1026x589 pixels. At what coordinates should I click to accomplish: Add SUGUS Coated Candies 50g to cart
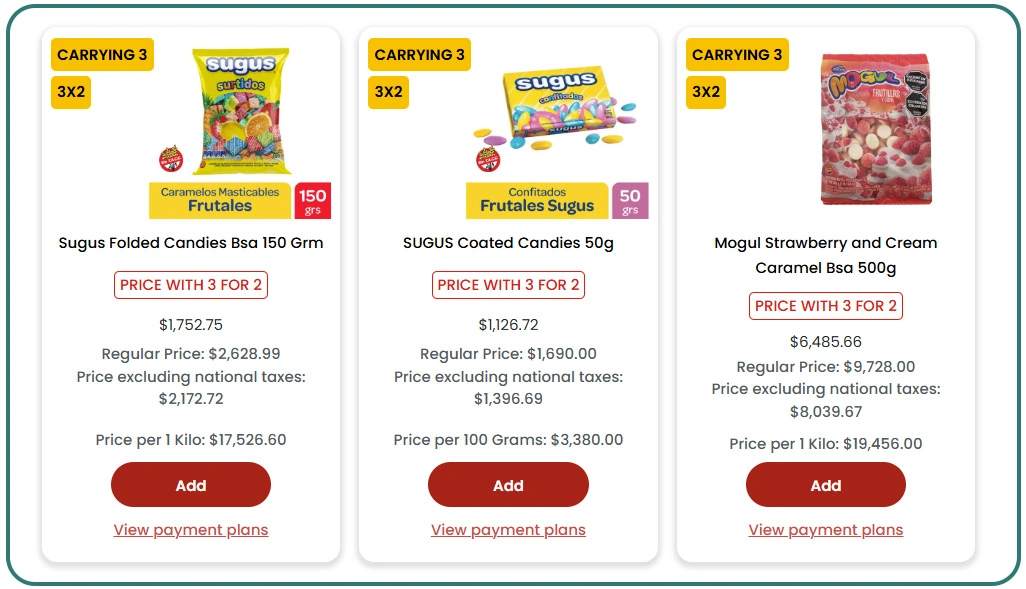tap(508, 485)
